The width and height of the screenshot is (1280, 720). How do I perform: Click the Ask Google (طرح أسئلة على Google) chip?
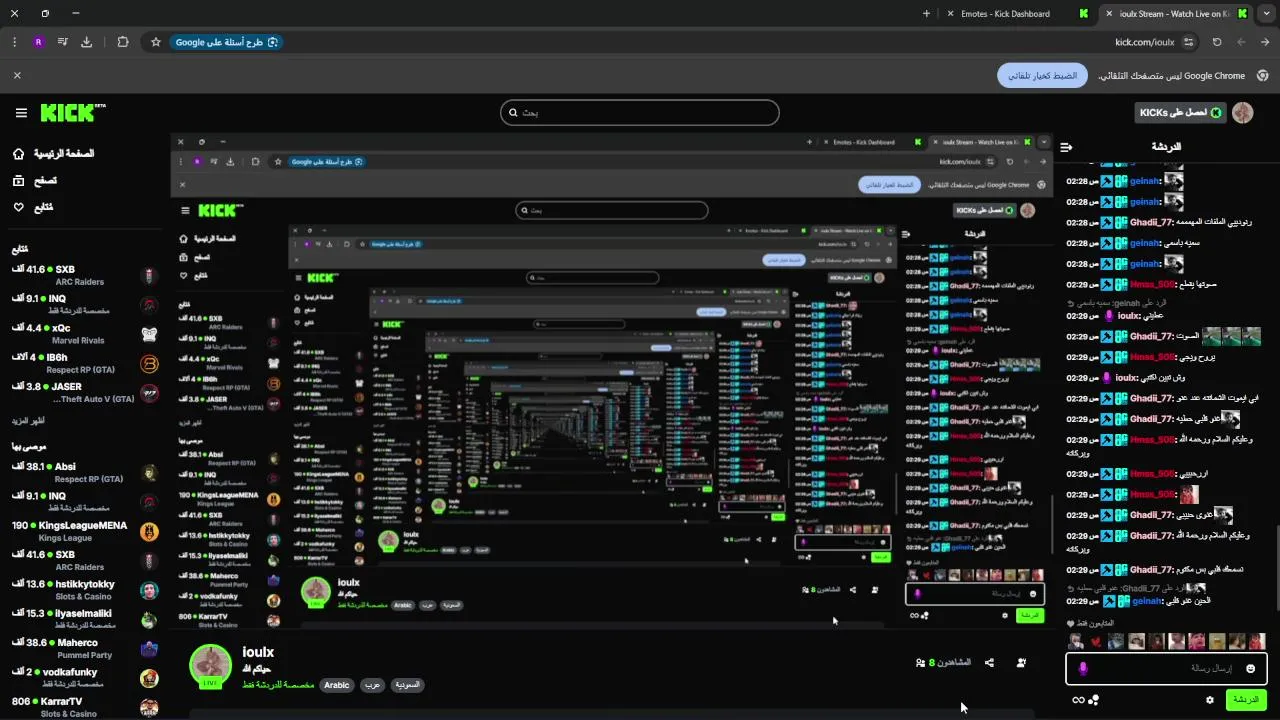point(226,42)
